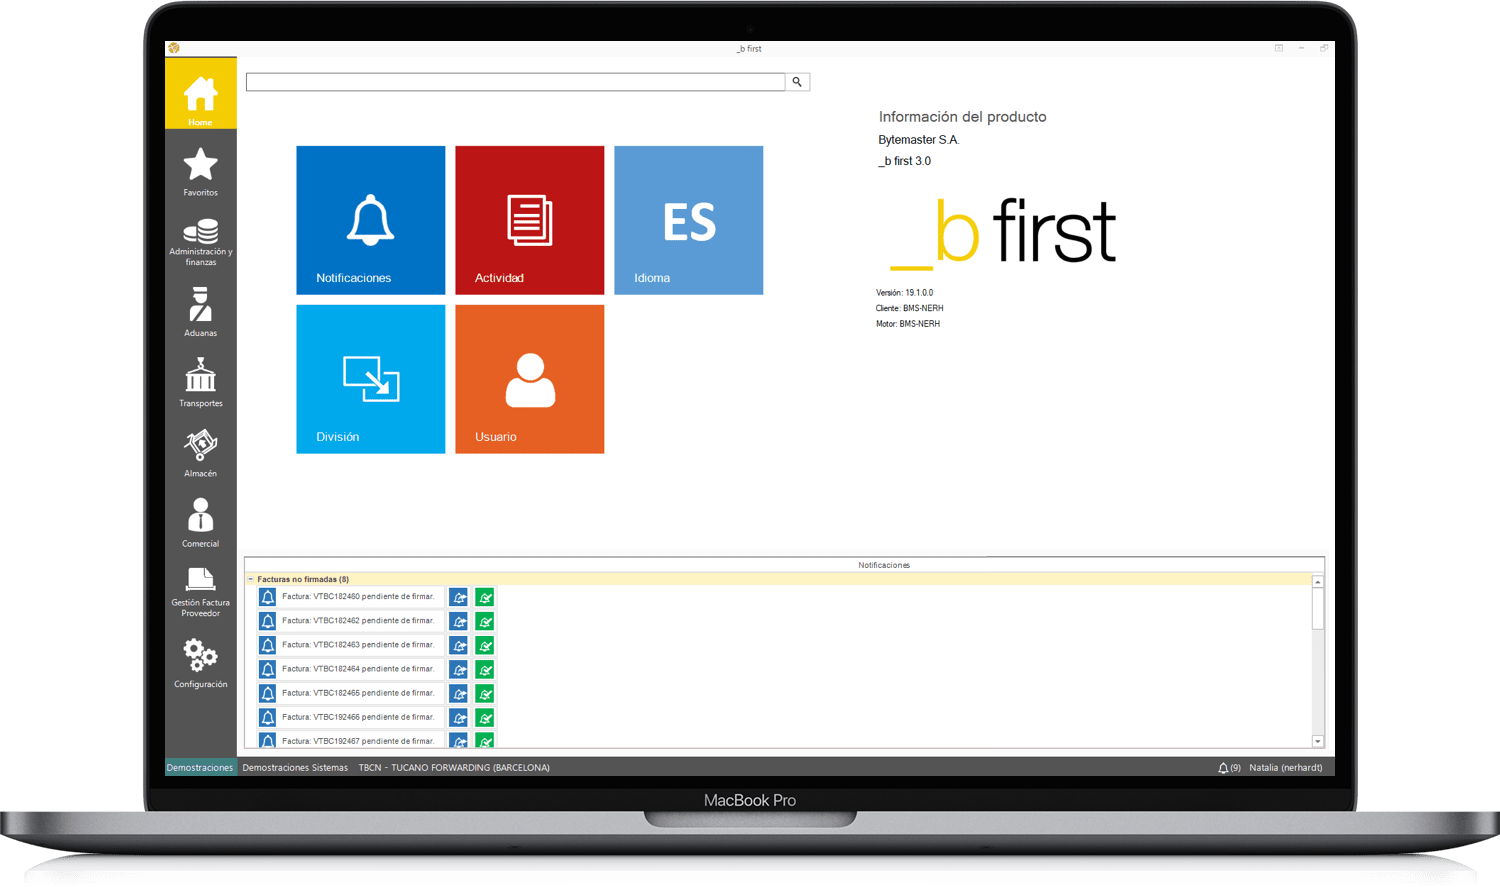Click bell icon for invoice VTBC182465
The width and height of the screenshot is (1500, 887).
(267, 693)
